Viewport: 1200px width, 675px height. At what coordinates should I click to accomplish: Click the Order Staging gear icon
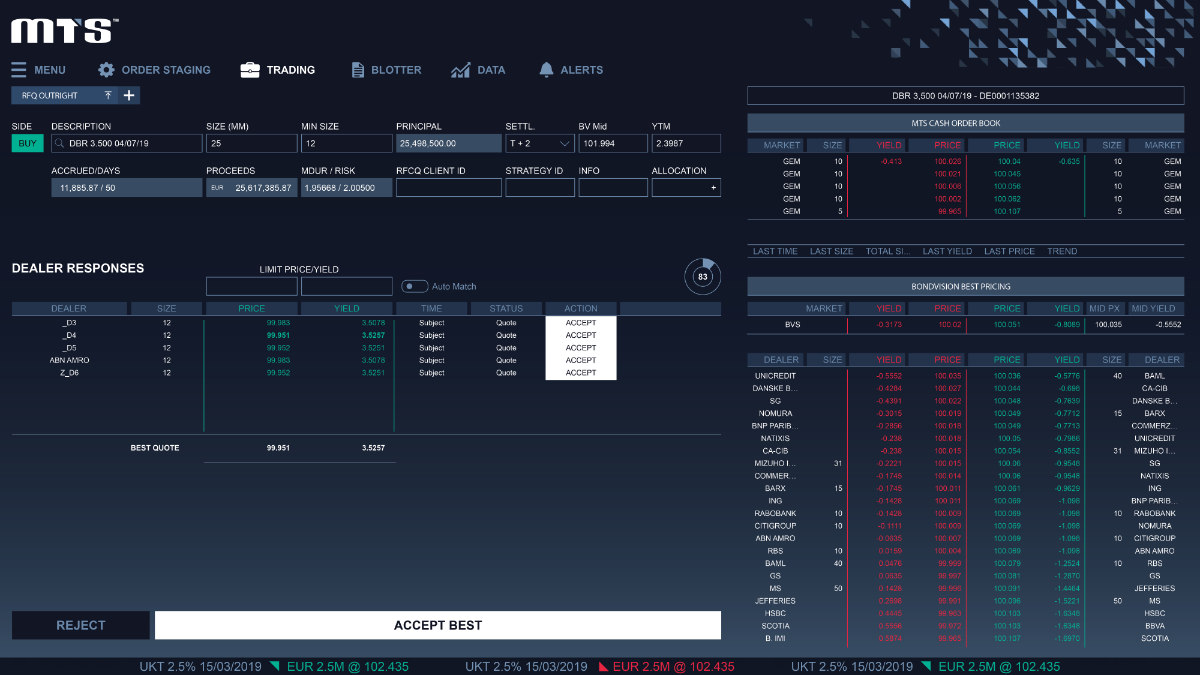pyautogui.click(x=106, y=70)
